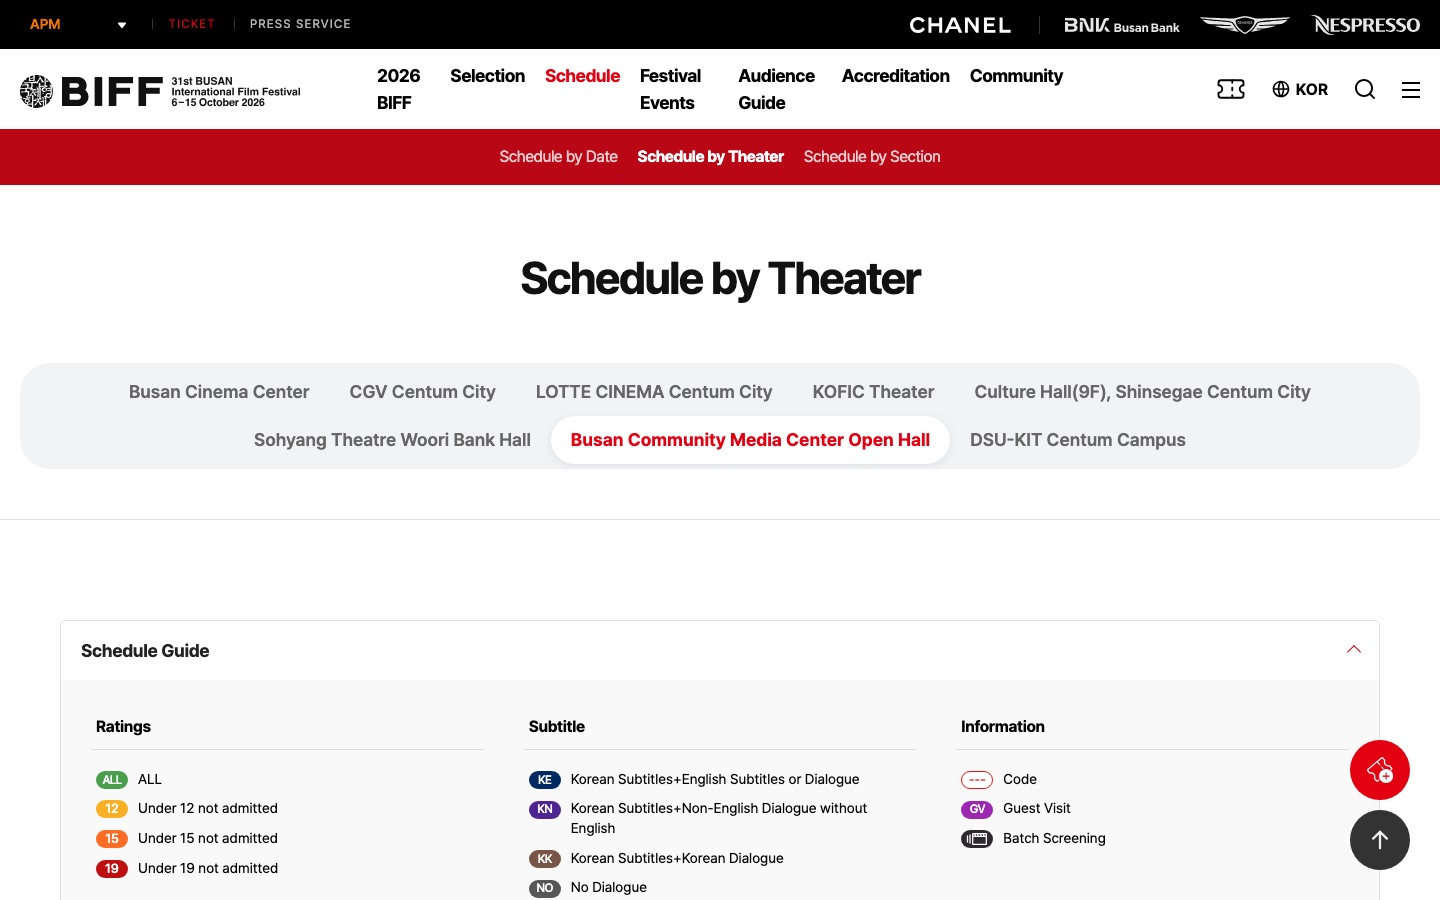Open the Audience Guide menu

click(x=776, y=89)
